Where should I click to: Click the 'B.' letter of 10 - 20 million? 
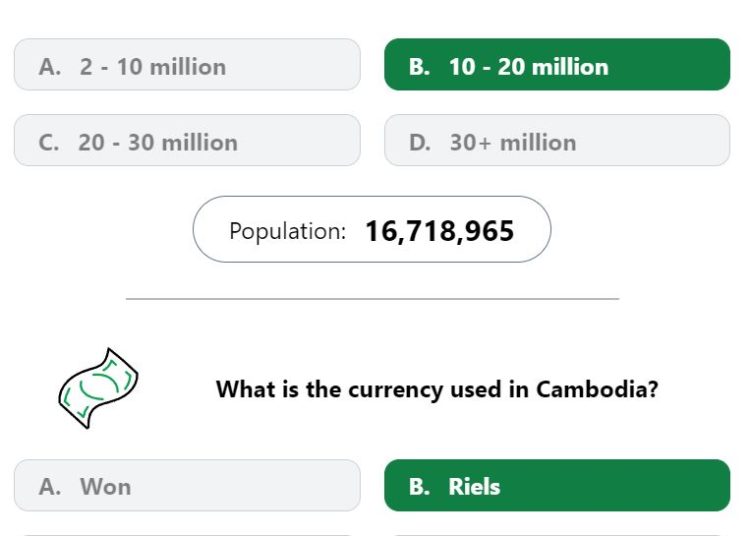[419, 67]
